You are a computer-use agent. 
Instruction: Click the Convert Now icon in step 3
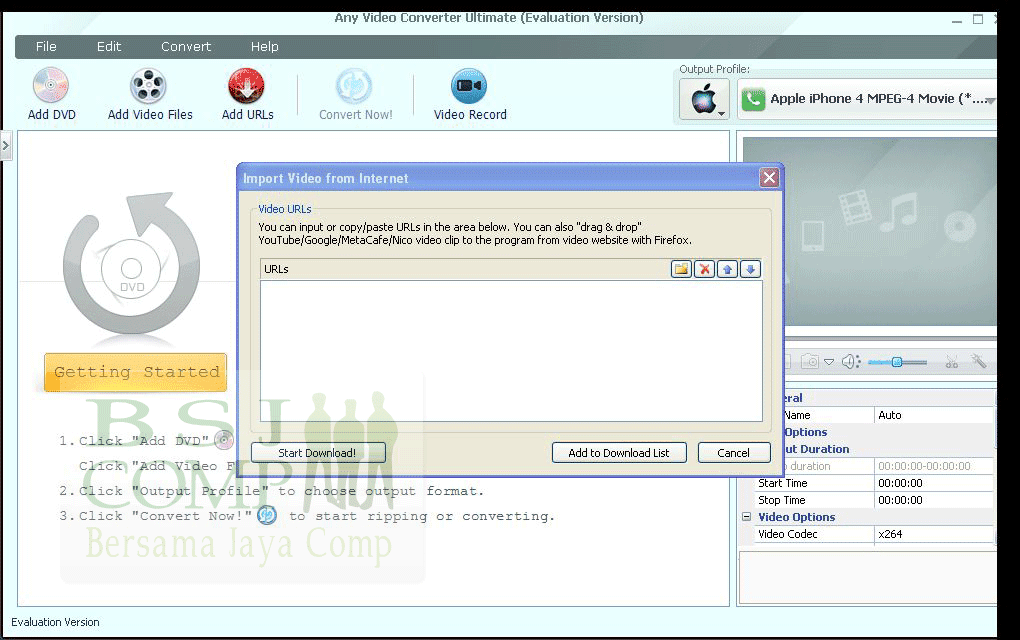point(267,516)
